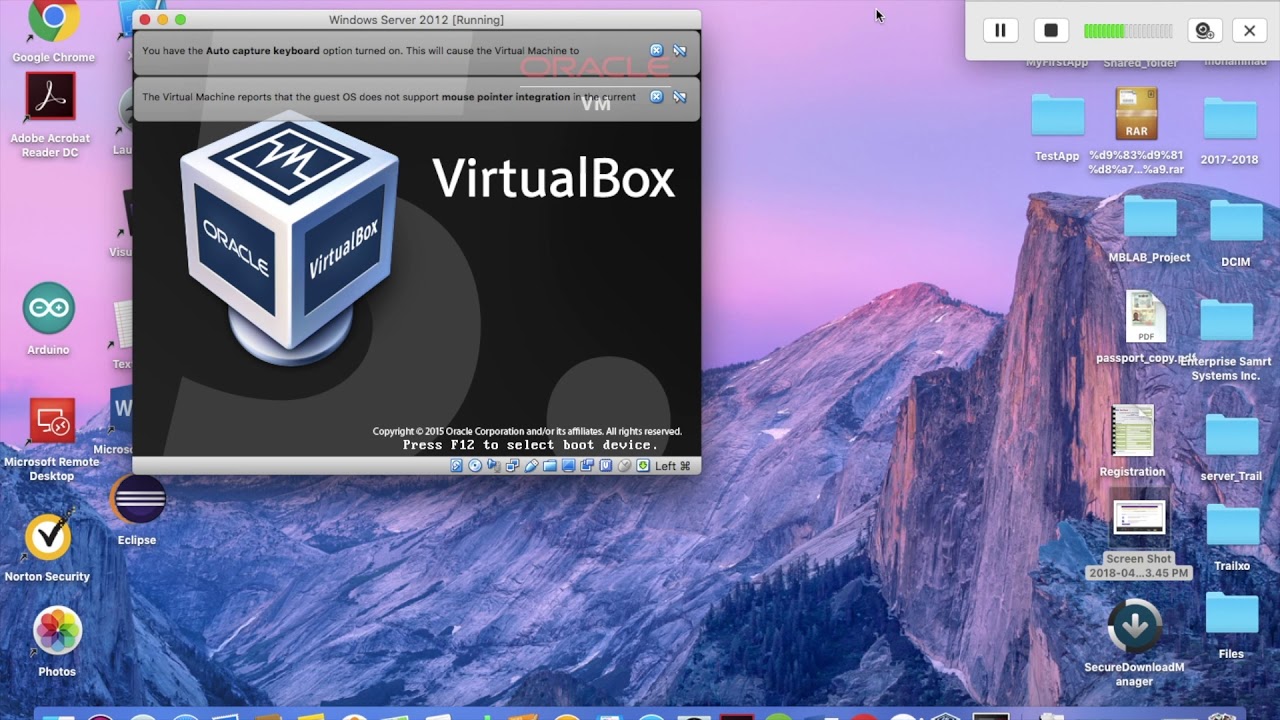Viewport: 1280px width, 720px height.
Task: Open the optical disc indicator in VirtualBox status bar
Action: 475,466
